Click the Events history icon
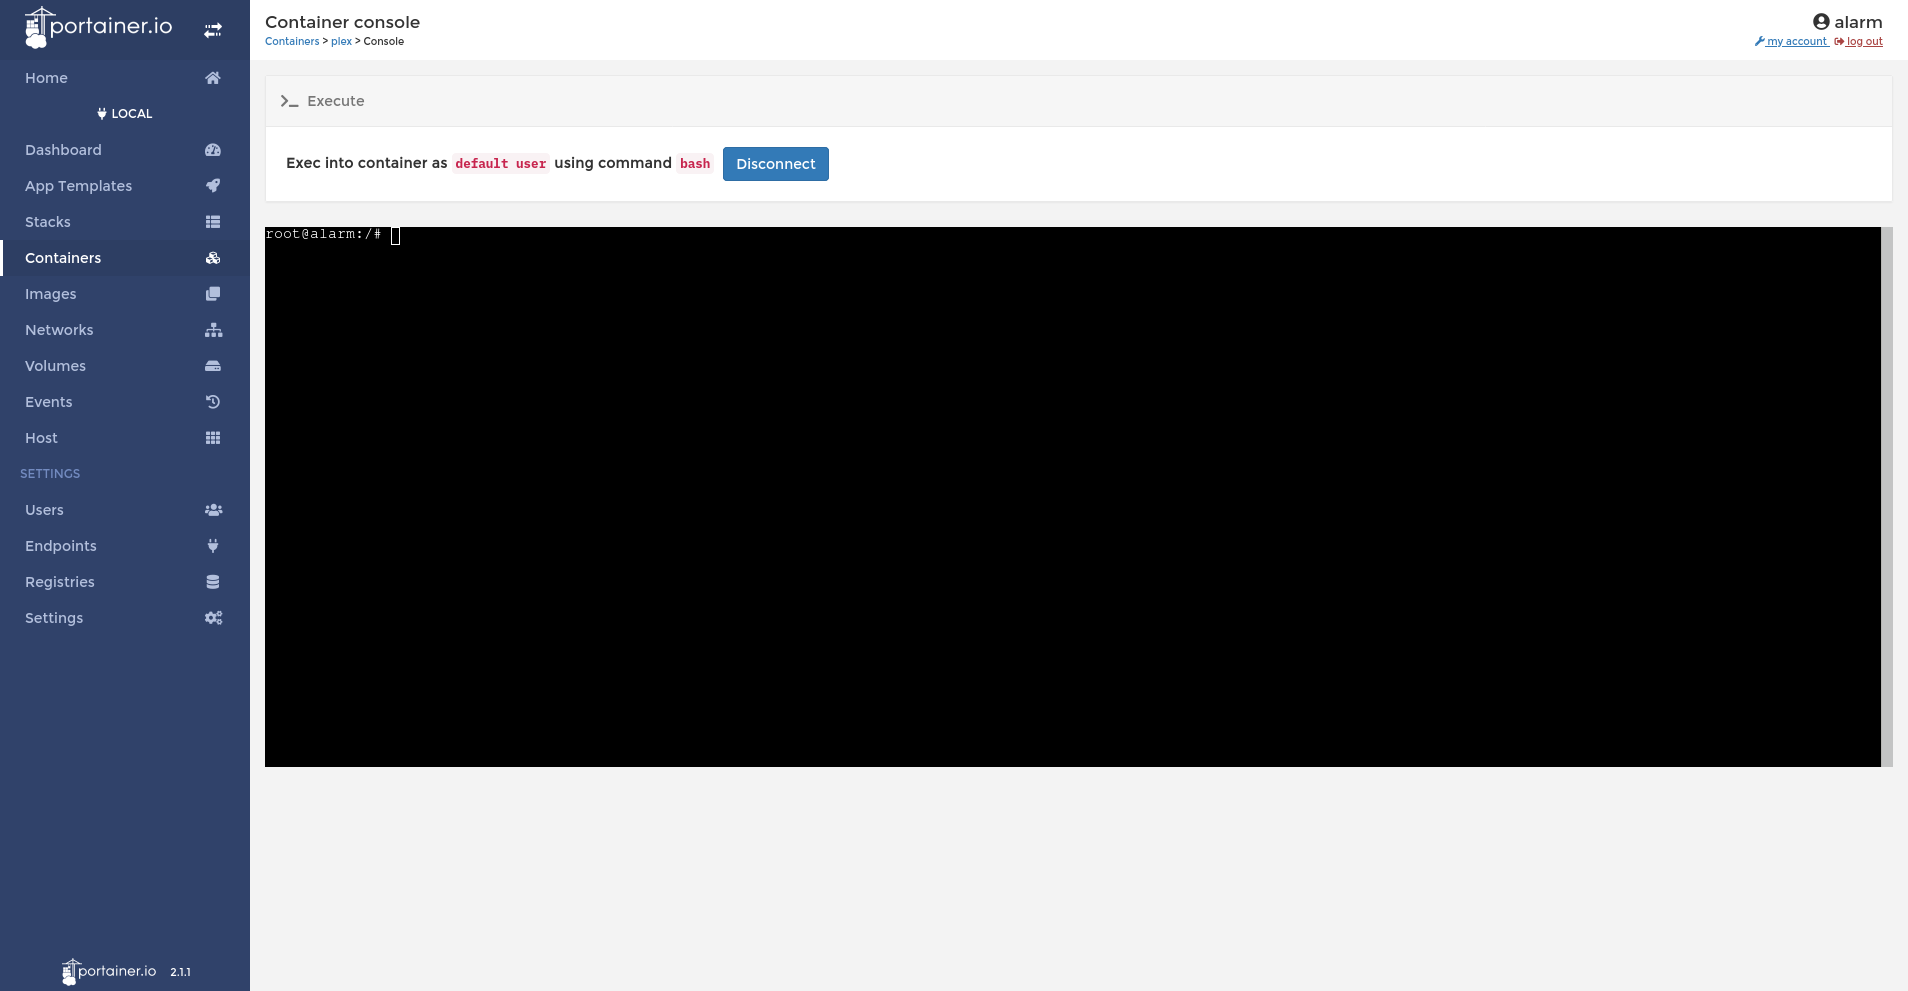The image size is (1908, 991). click(x=213, y=402)
